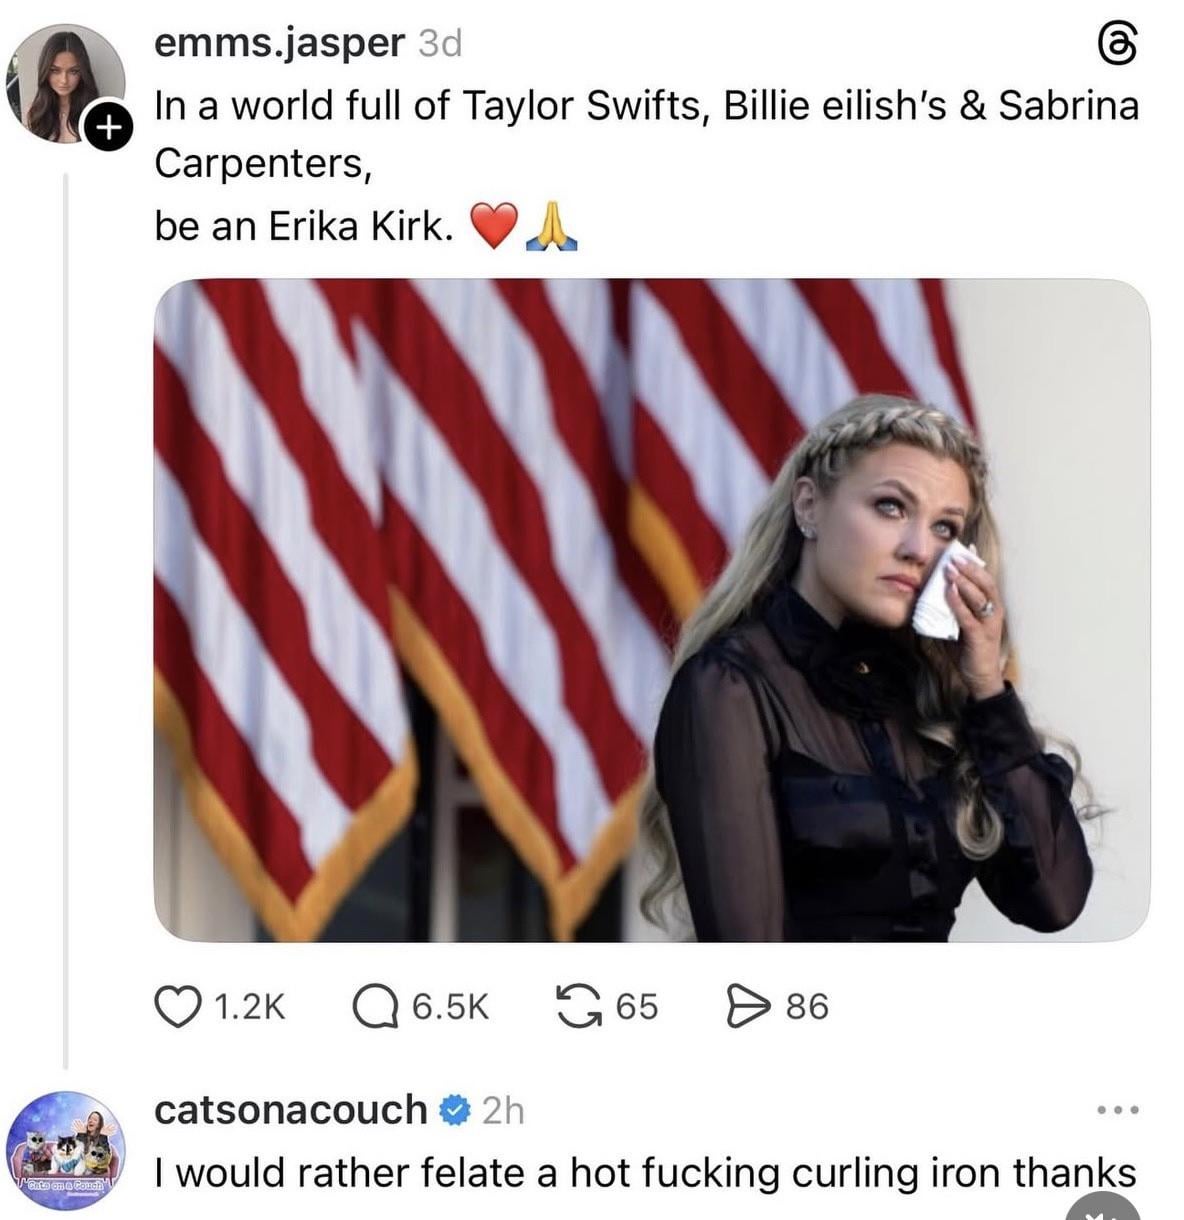Visit the catsonacouch username link
Viewport: 1184px width, 1220px height.
tap(290, 1110)
